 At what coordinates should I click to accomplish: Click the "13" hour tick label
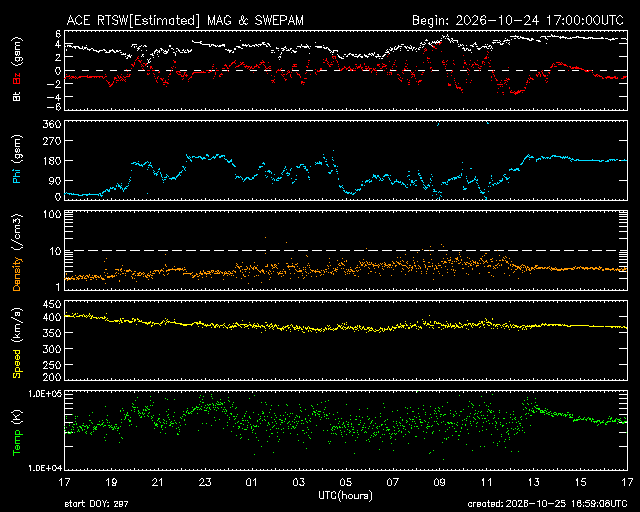533,482
